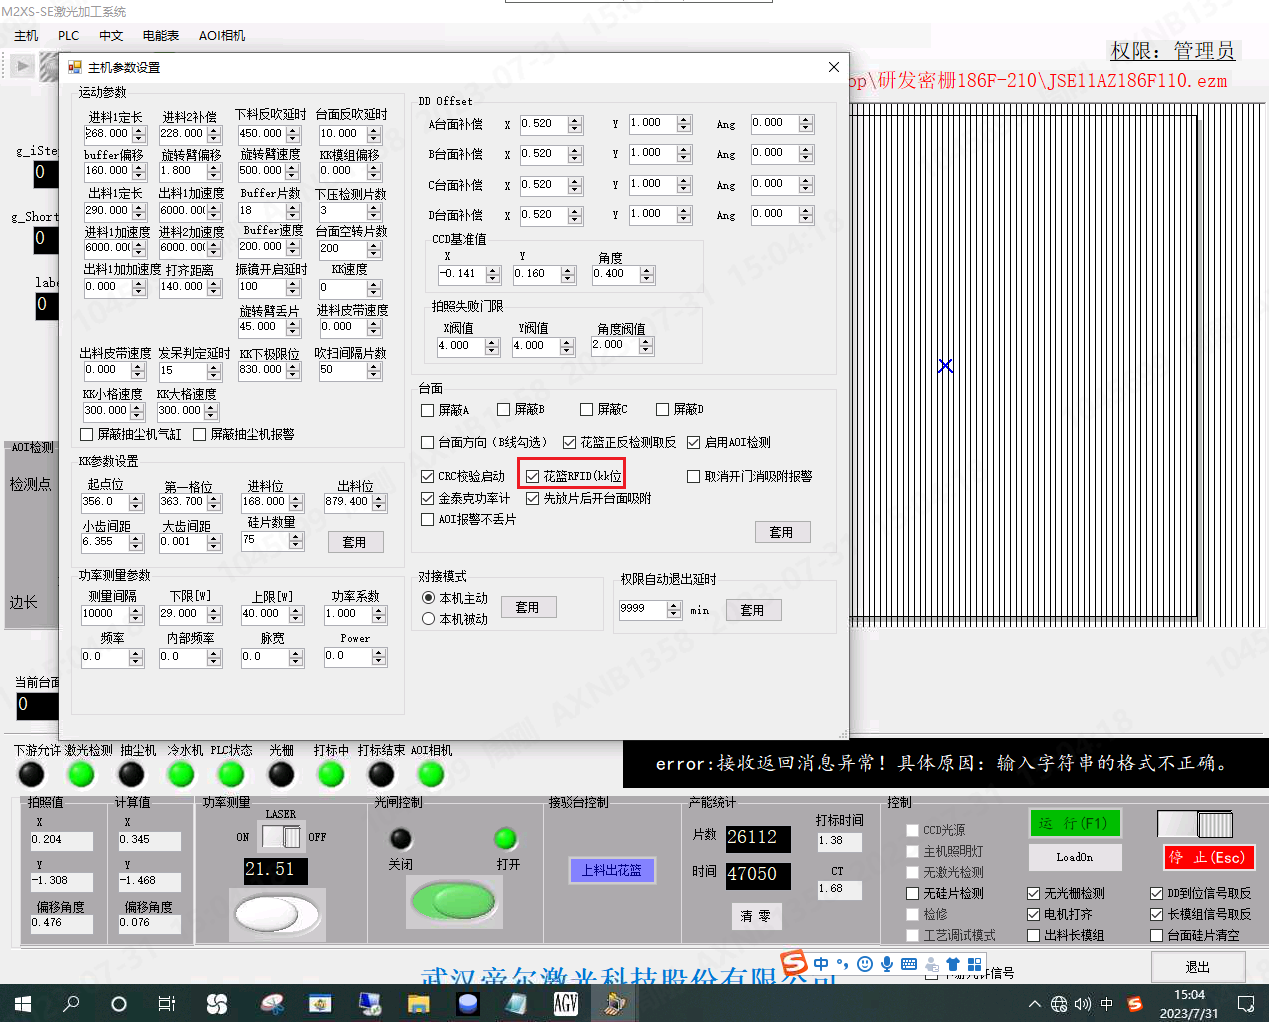Open the 中文 language menu
1269x1022 pixels.
pyautogui.click(x=111, y=36)
